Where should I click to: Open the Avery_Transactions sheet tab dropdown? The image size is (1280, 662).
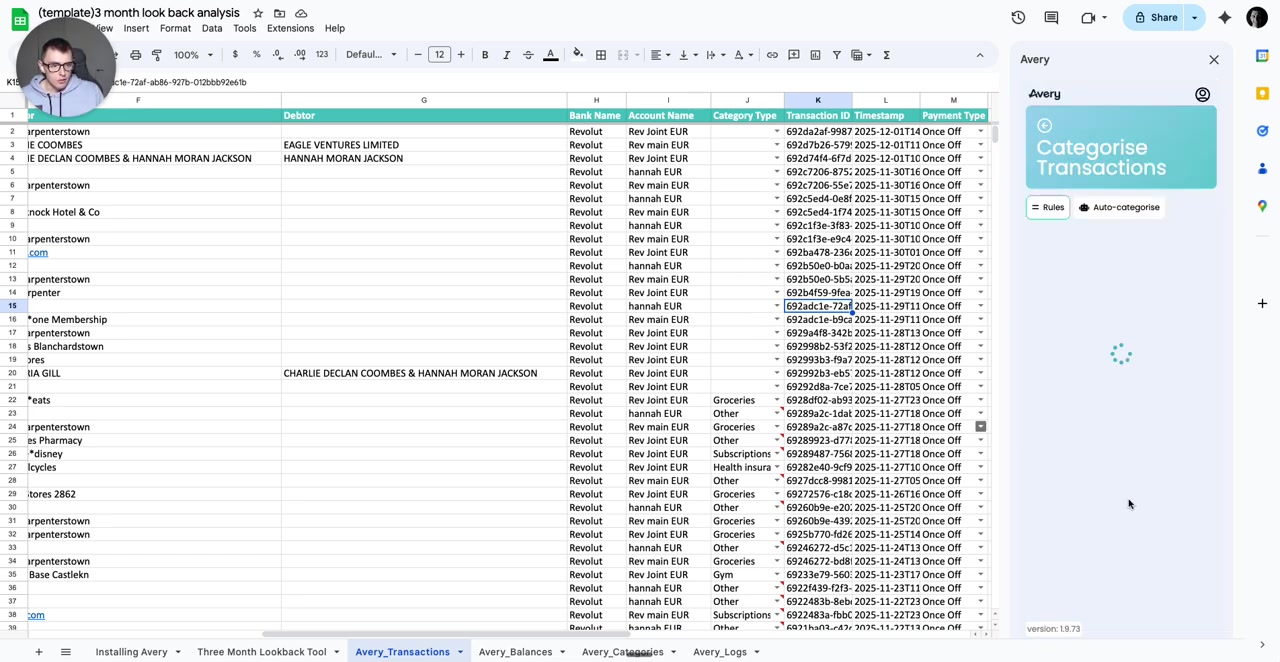459,651
